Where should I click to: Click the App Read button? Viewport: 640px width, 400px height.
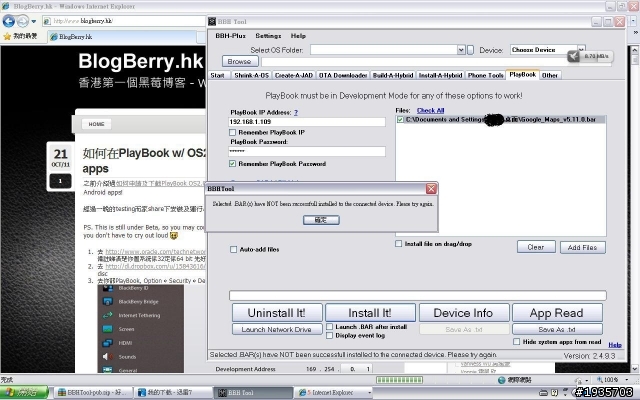point(557,313)
